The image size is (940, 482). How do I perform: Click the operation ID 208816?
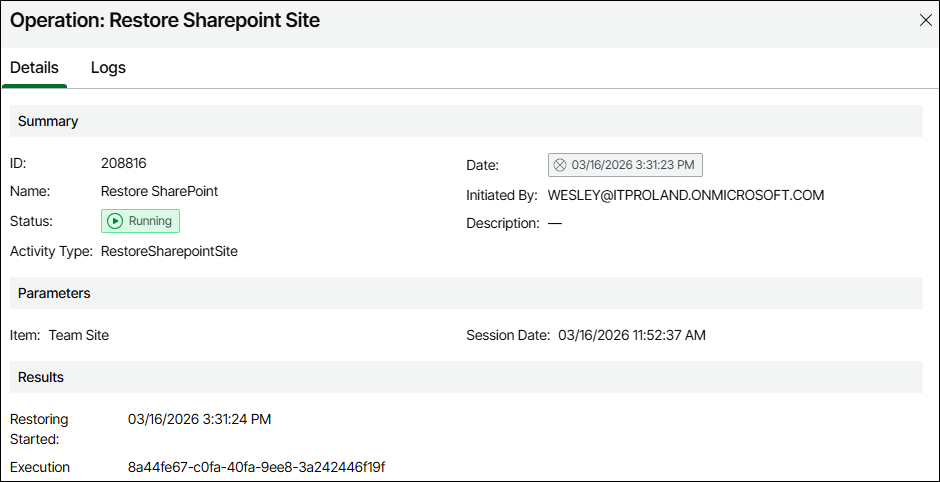click(124, 163)
